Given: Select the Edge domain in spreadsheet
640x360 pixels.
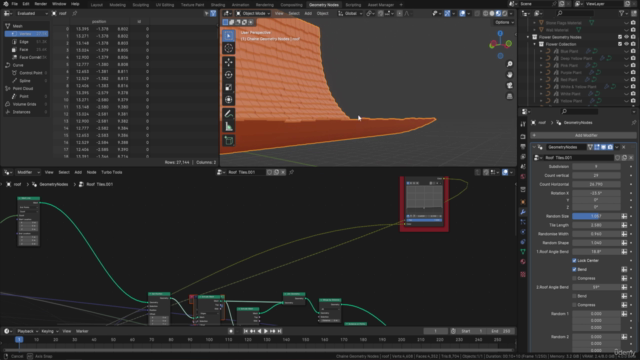Looking at the screenshot, I should tap(27, 42).
